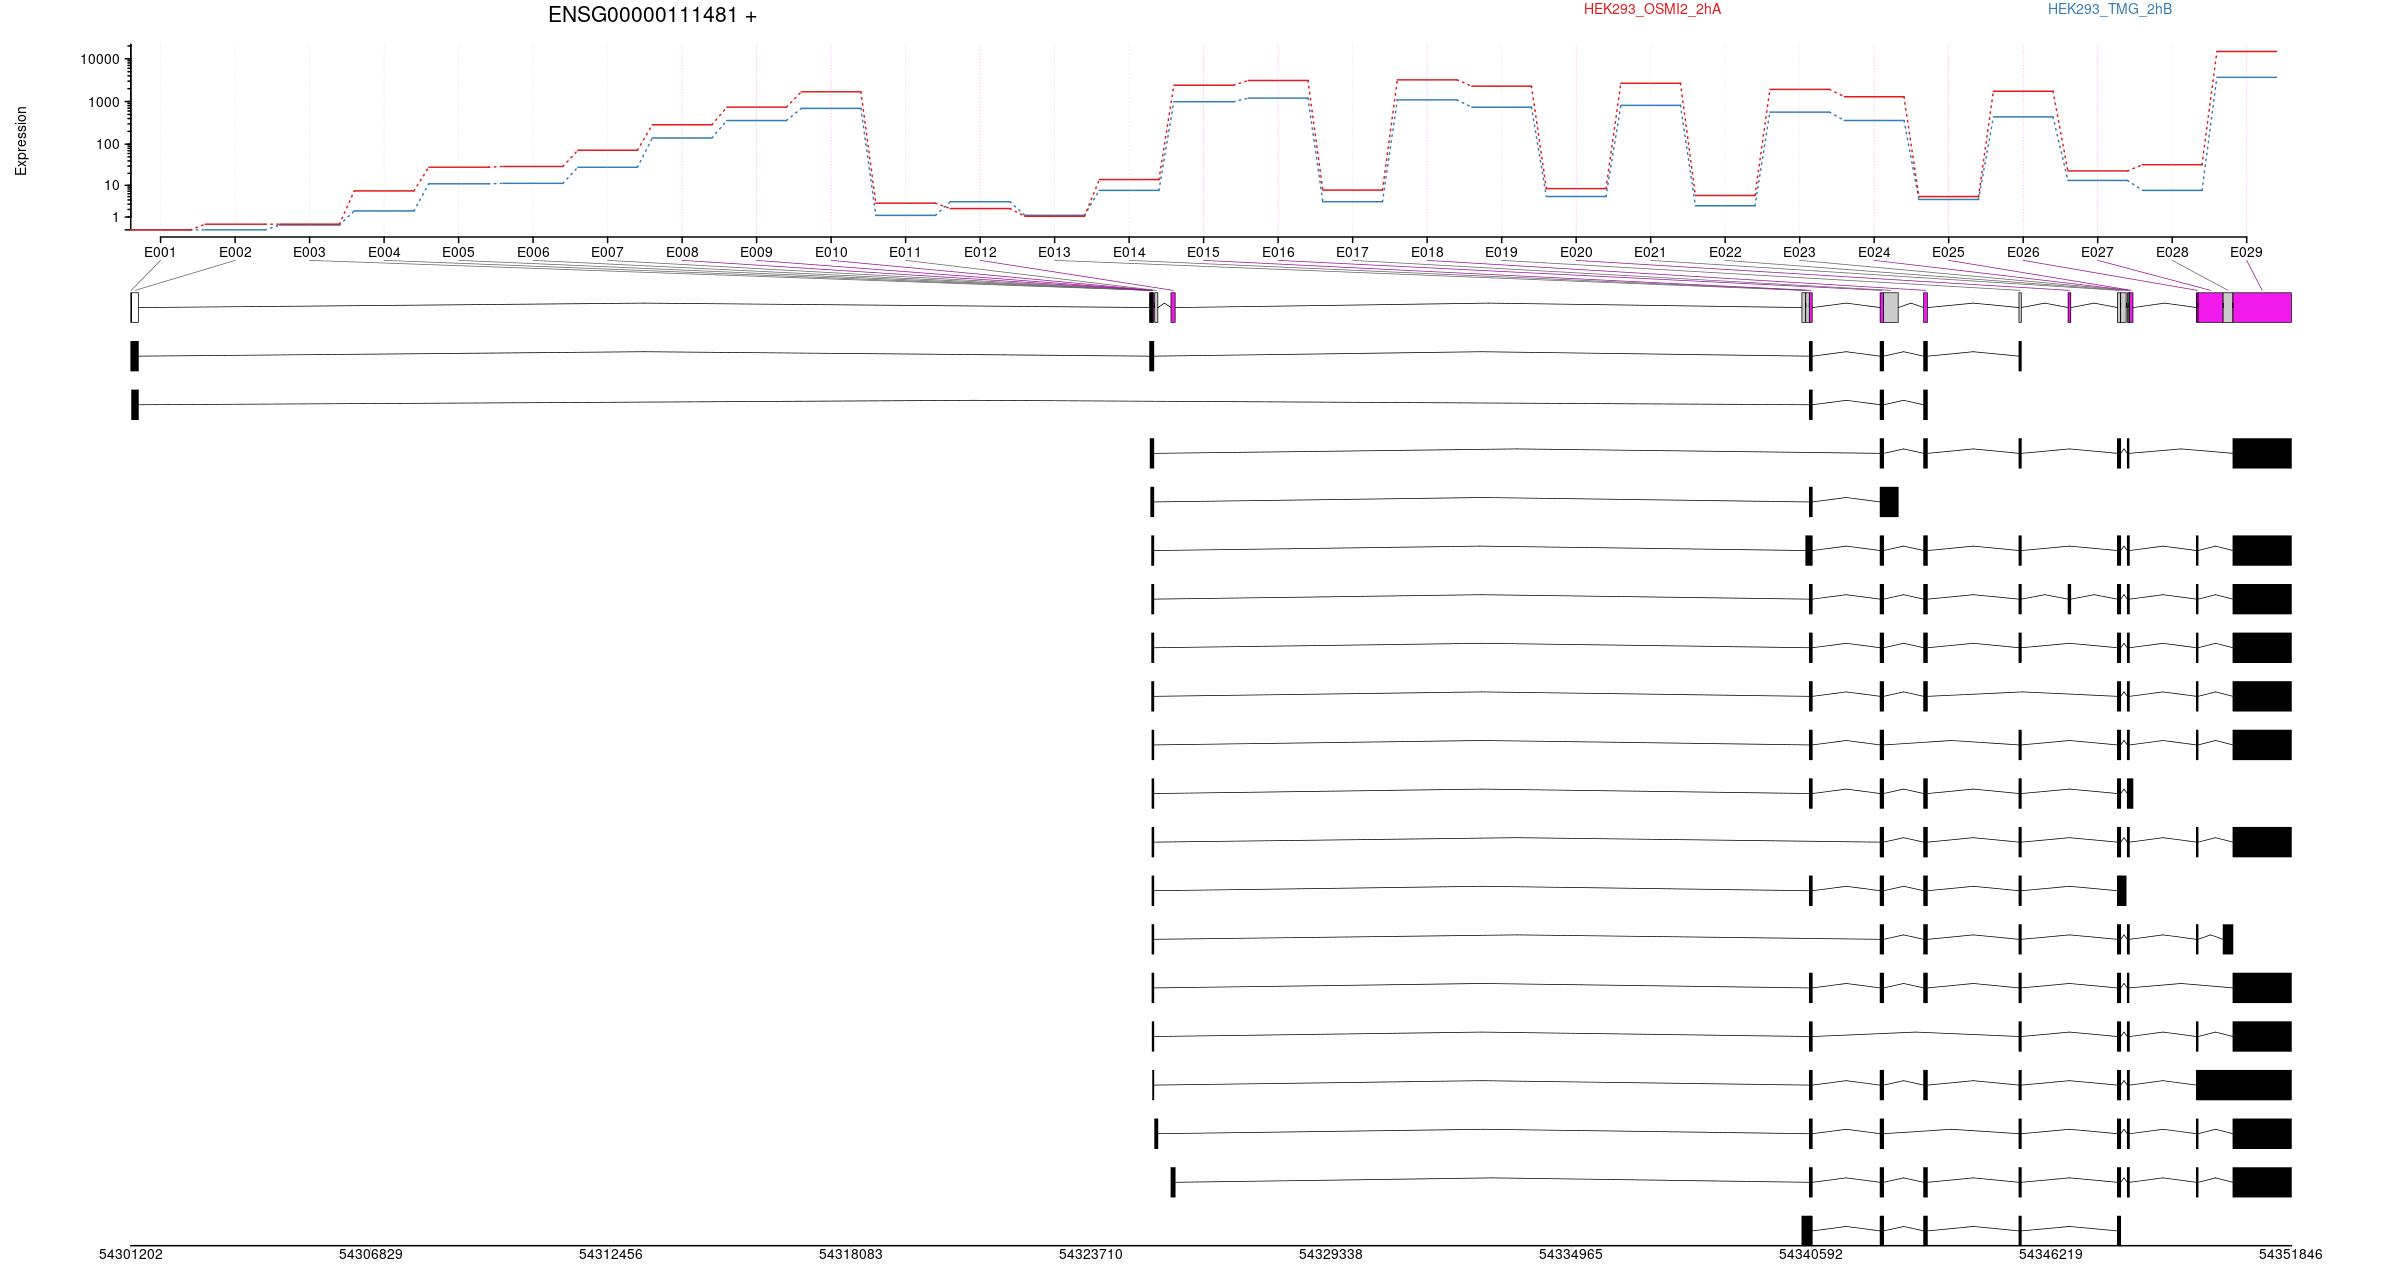Click exon bin label E009
The height and width of the screenshot is (1270, 2400).
(x=756, y=252)
